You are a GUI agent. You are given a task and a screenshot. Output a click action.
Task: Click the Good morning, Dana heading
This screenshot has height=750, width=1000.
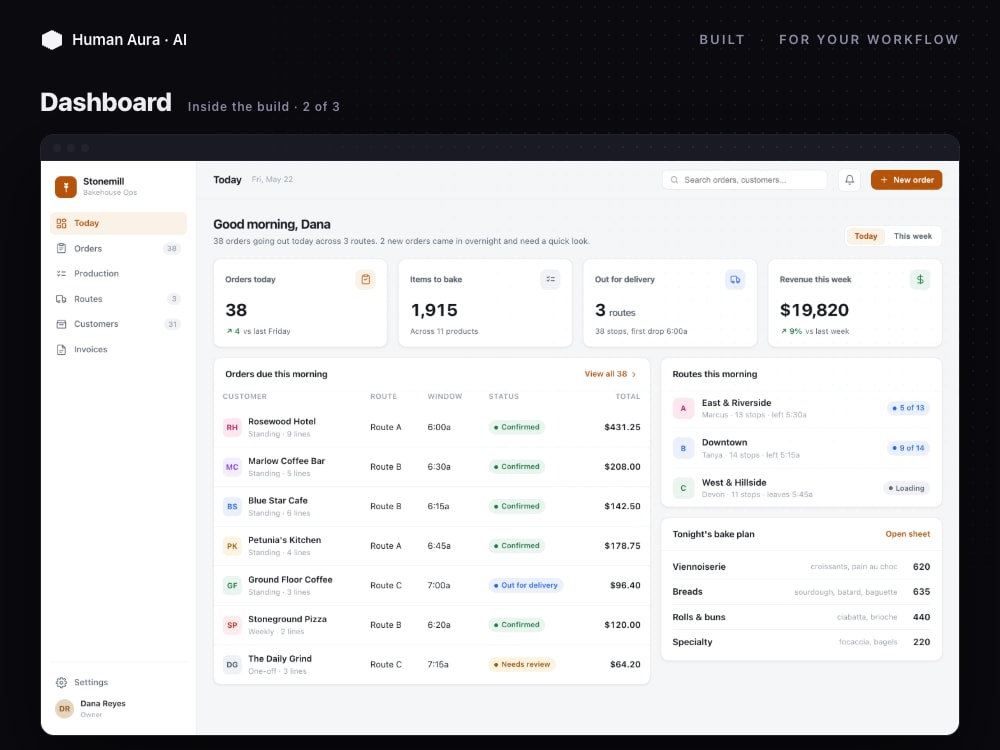click(272, 224)
